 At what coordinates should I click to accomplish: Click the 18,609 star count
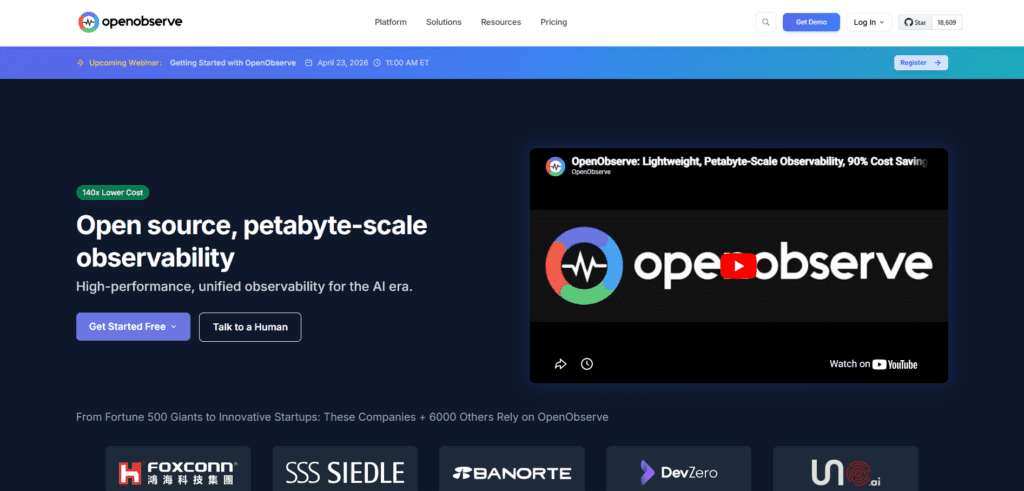(946, 22)
